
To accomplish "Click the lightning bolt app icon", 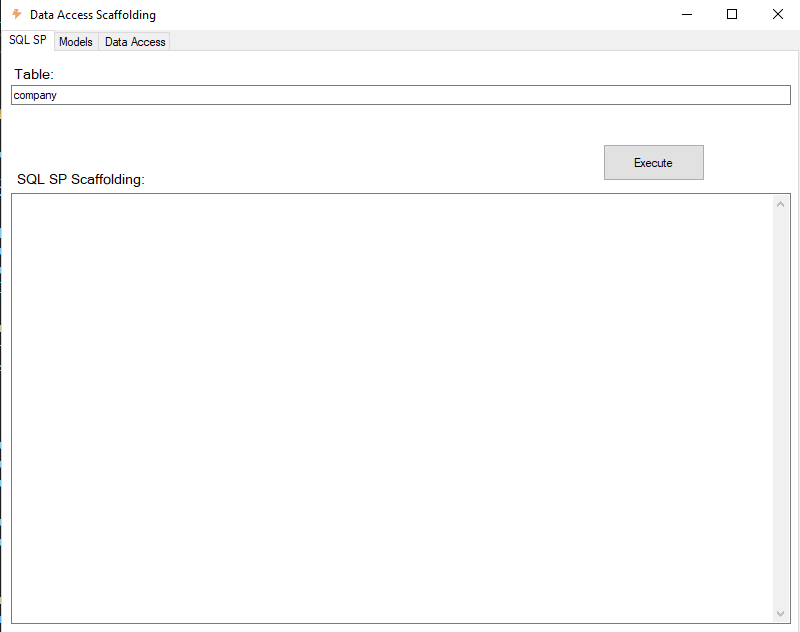I will coord(16,15).
